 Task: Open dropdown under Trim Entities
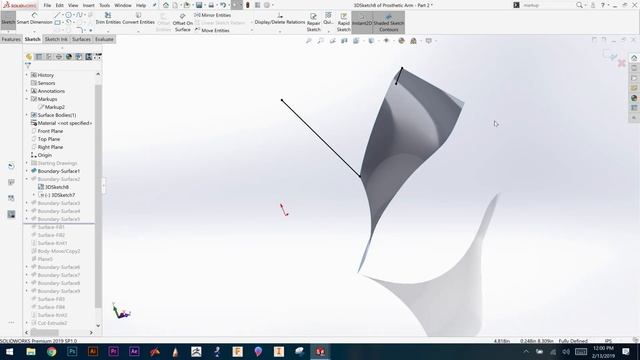coord(108,31)
